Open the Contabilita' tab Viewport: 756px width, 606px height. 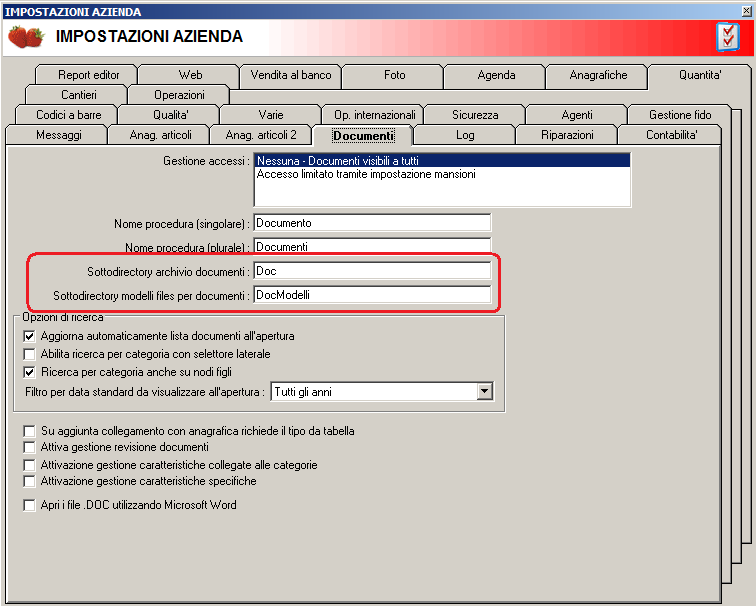coord(671,135)
